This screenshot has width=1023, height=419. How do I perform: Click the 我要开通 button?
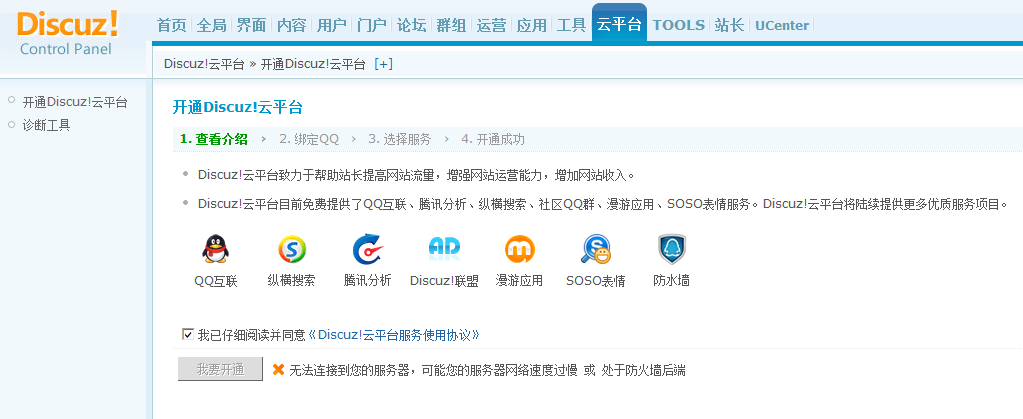tap(221, 369)
